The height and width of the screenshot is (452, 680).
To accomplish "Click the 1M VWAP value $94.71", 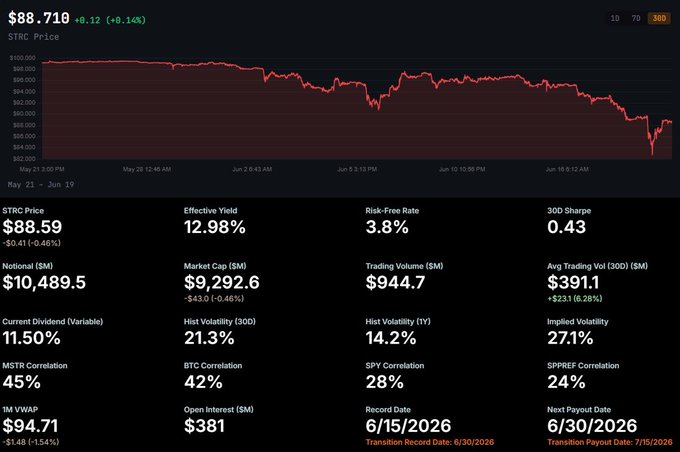I will (30, 426).
